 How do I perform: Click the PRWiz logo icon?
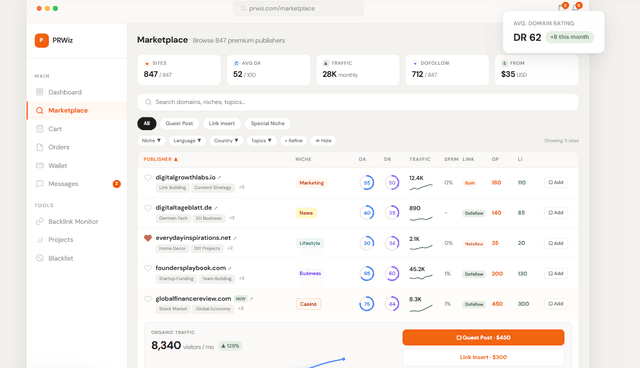42,40
